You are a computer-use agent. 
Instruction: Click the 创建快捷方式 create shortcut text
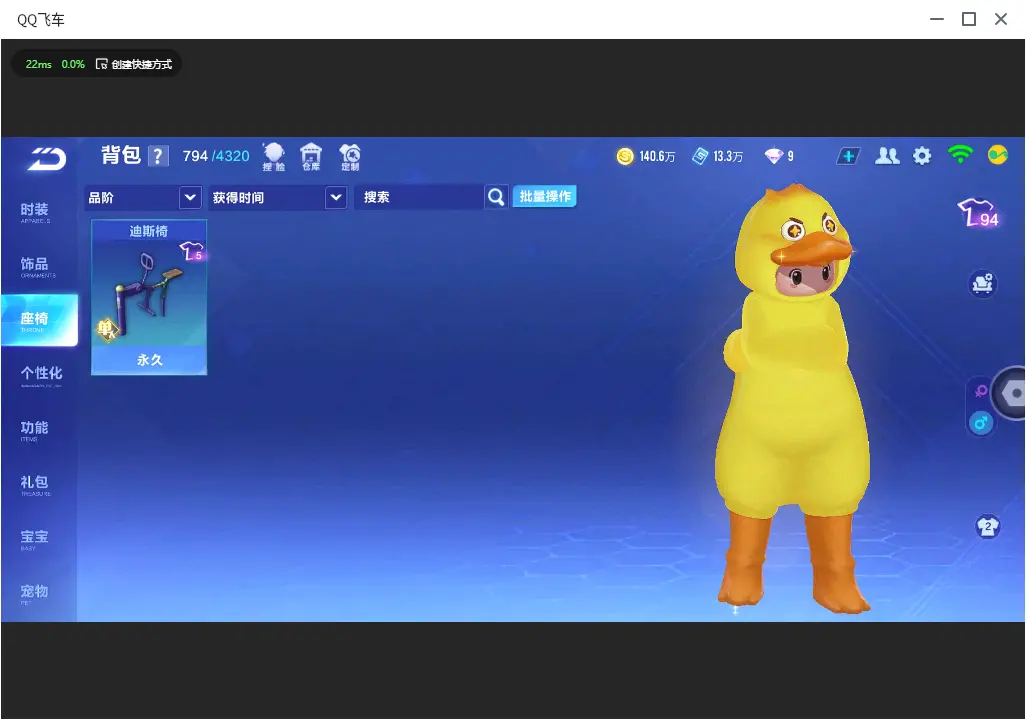tap(141, 64)
